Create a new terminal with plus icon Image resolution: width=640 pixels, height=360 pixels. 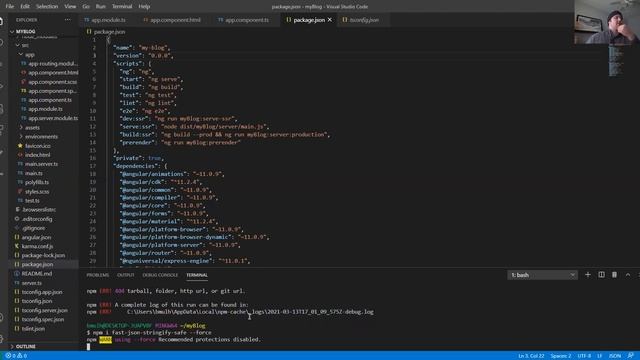[588, 275]
